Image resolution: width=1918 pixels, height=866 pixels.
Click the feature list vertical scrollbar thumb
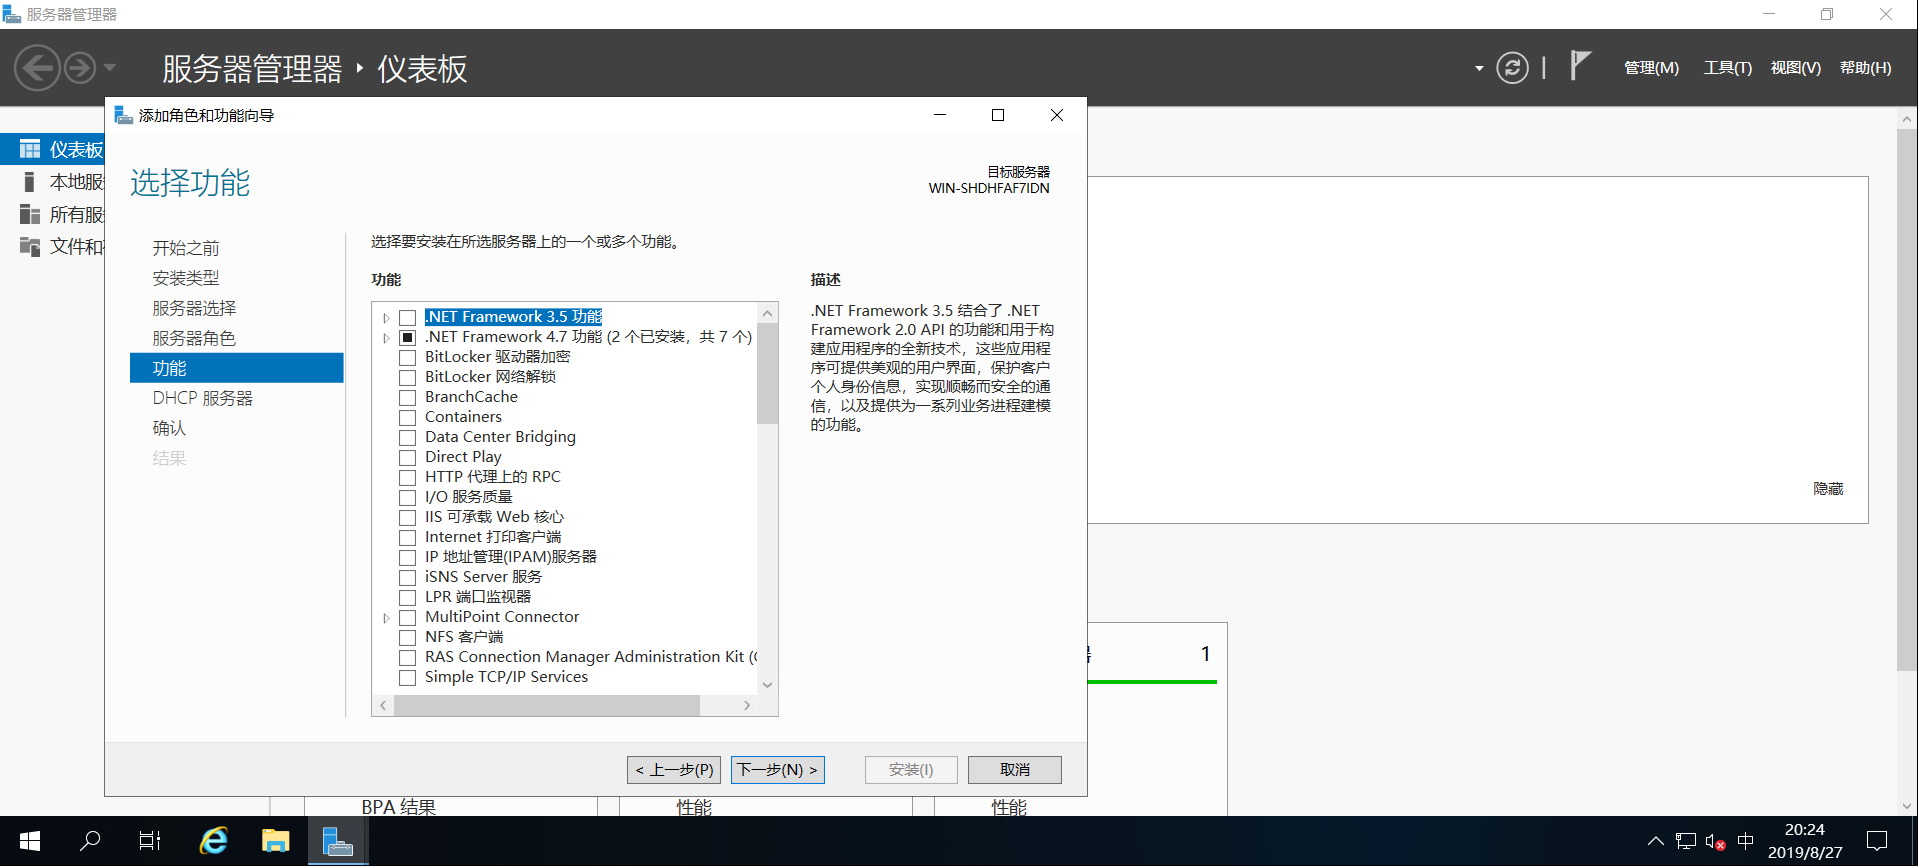(x=767, y=373)
